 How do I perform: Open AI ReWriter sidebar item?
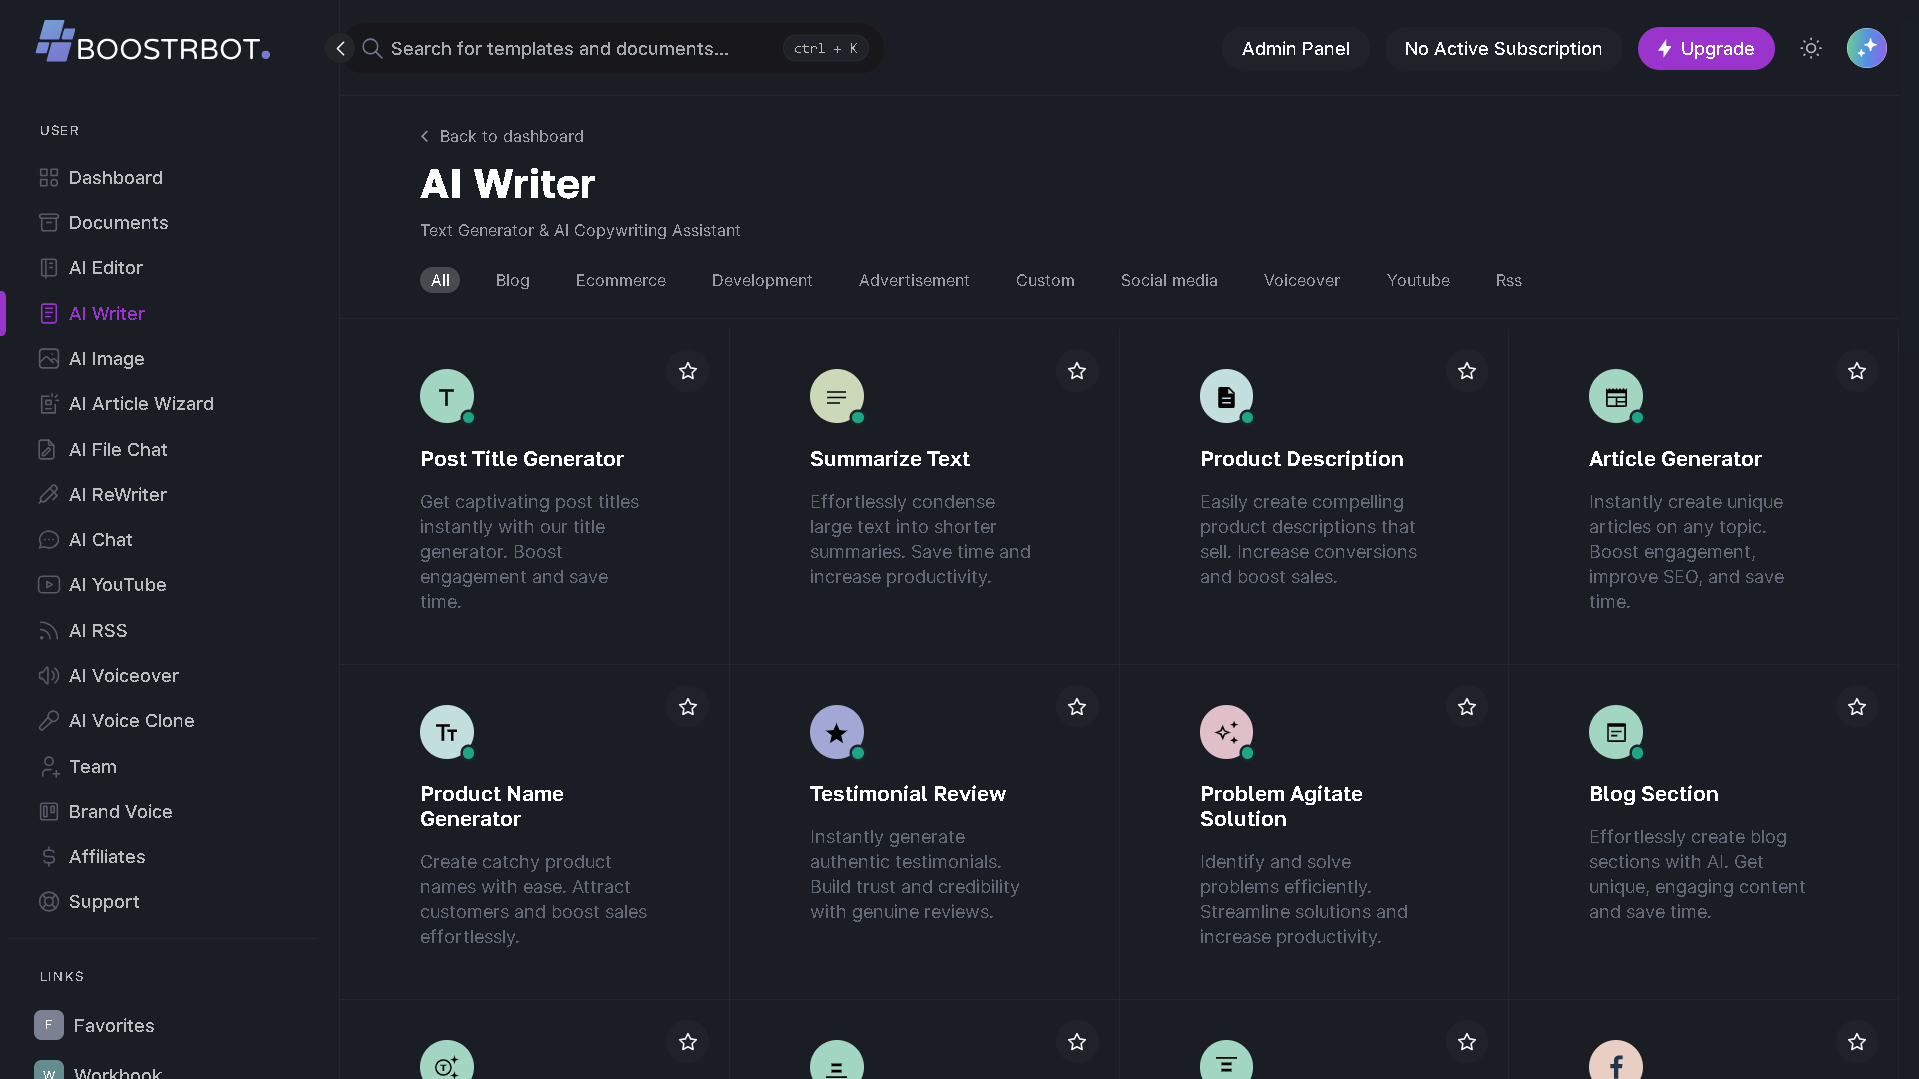(x=103, y=495)
